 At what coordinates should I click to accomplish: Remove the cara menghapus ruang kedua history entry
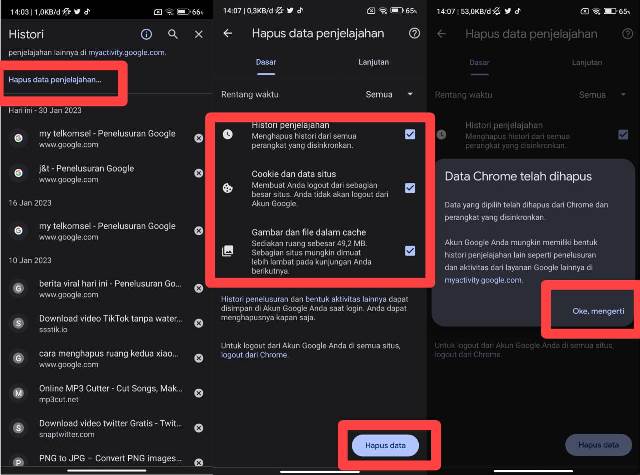tap(199, 358)
